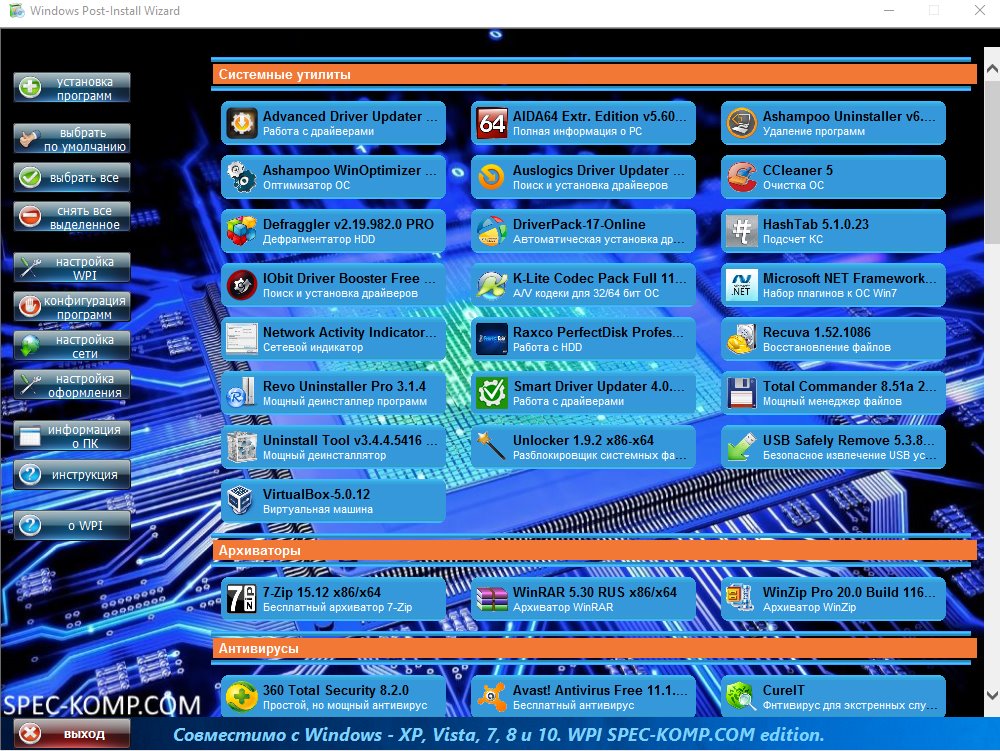Click the Revo Uninstaller Pro icon
The image size is (1000, 751).
[242, 393]
